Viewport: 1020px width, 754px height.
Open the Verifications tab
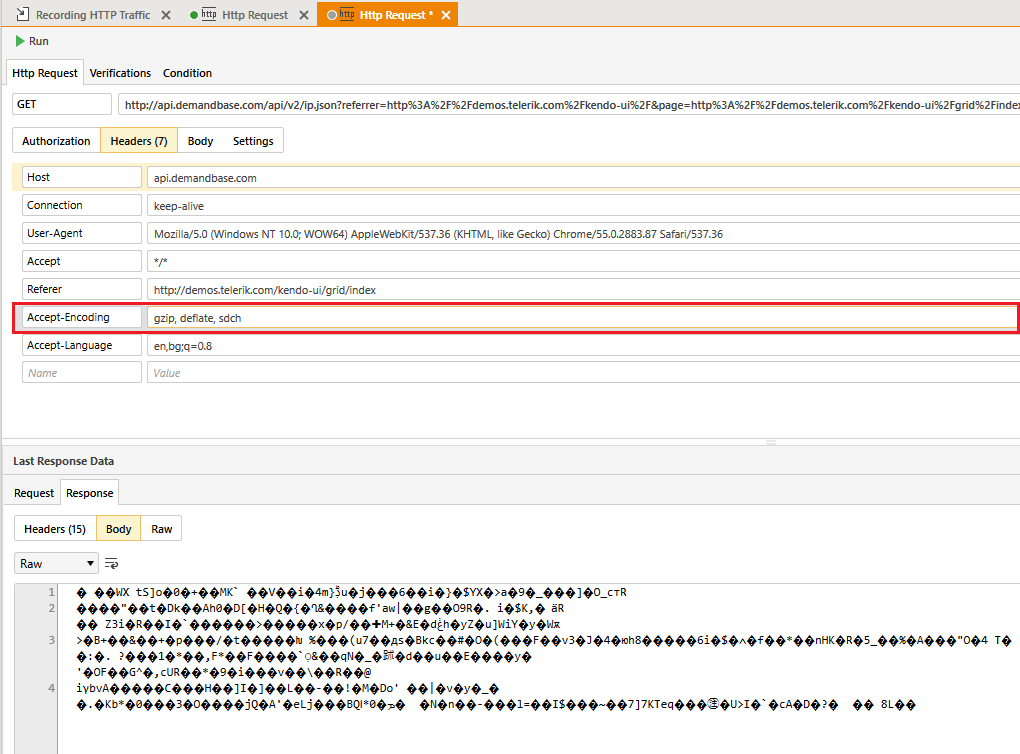(x=120, y=73)
